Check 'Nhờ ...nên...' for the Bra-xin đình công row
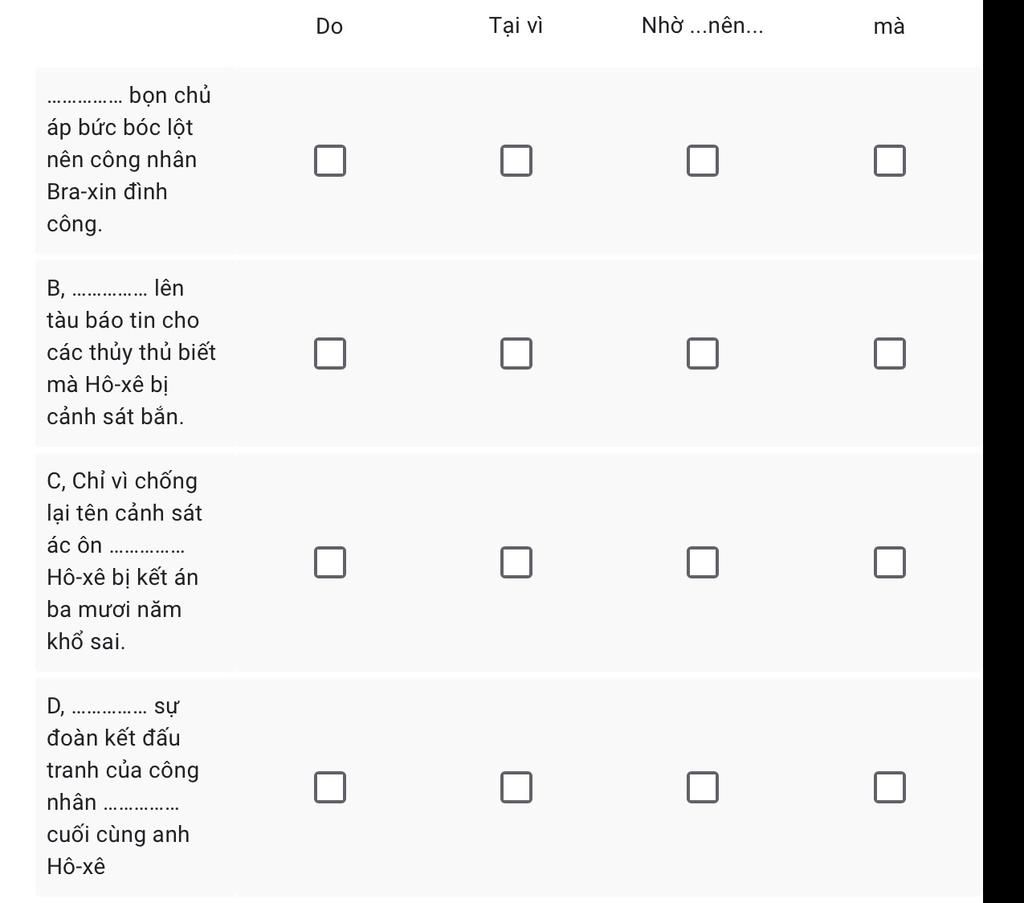This screenshot has height=903, width=1024. pyautogui.click(x=703, y=161)
